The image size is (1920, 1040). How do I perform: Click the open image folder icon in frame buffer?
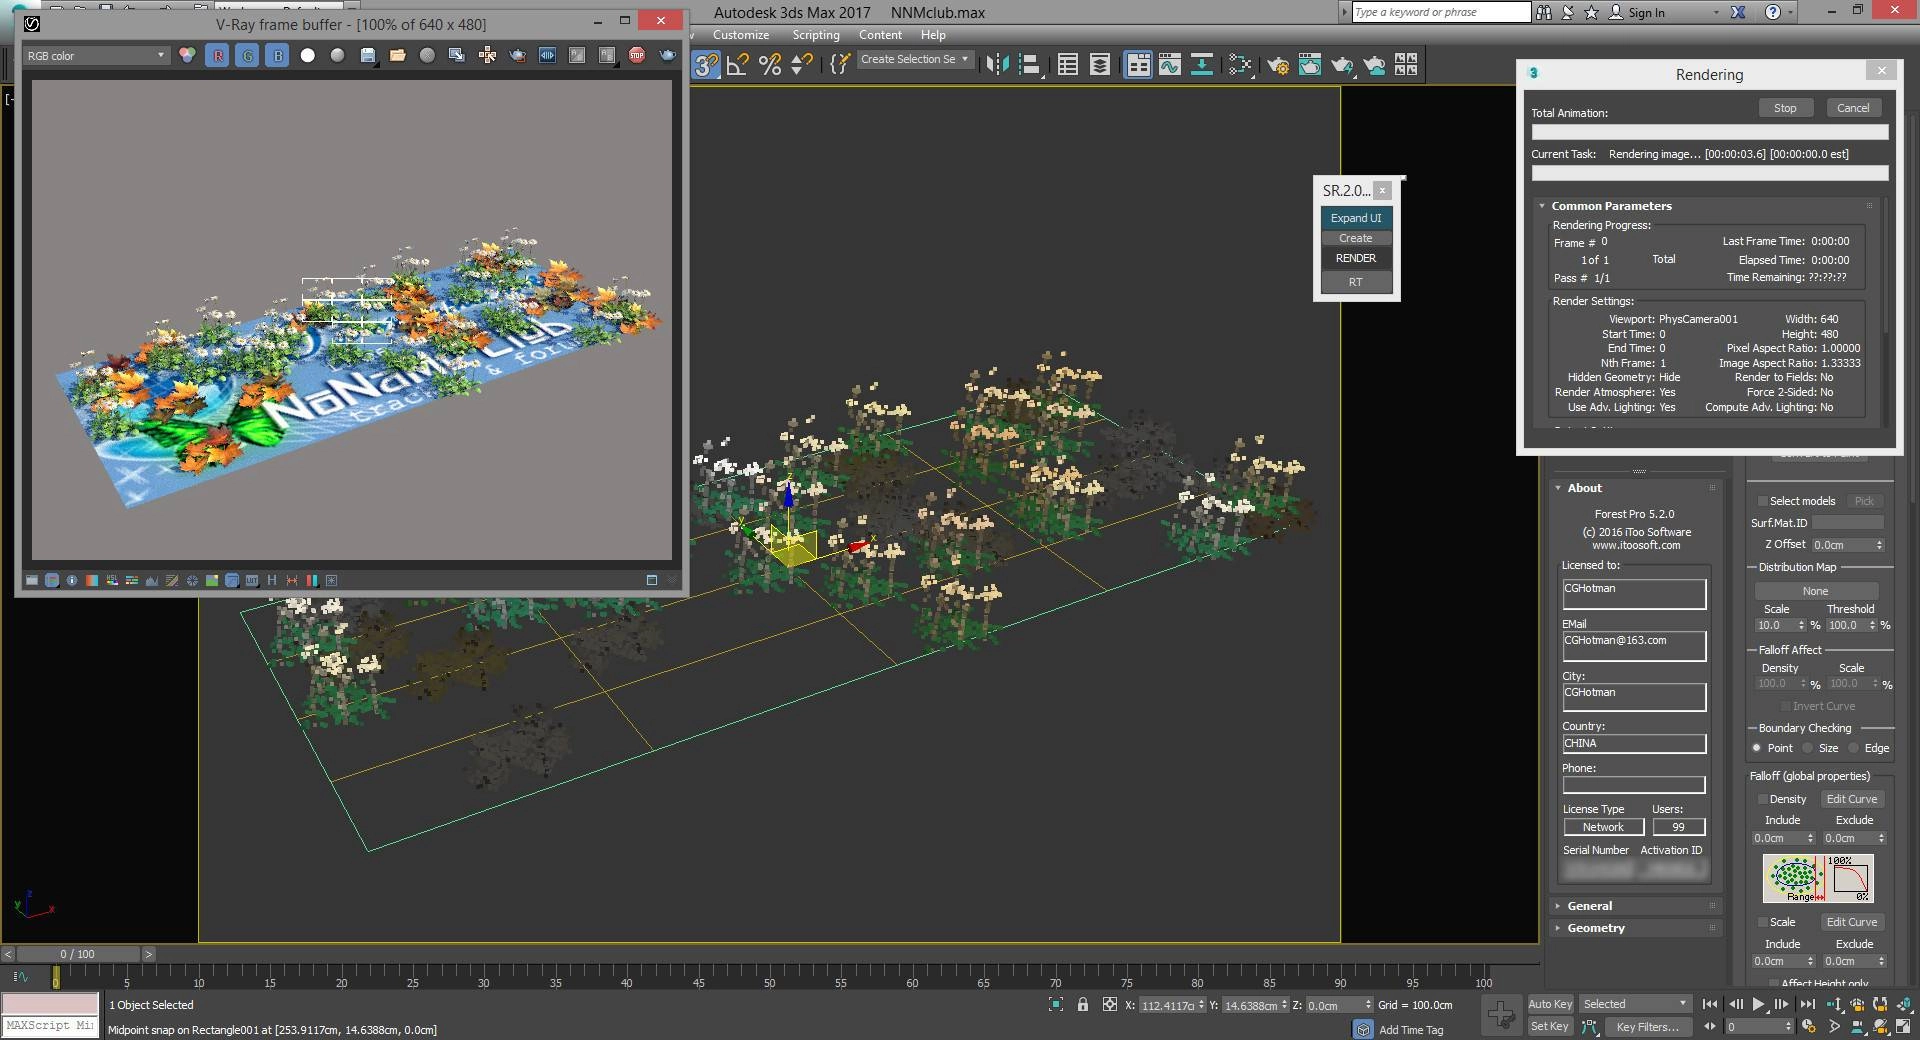pyautogui.click(x=397, y=56)
